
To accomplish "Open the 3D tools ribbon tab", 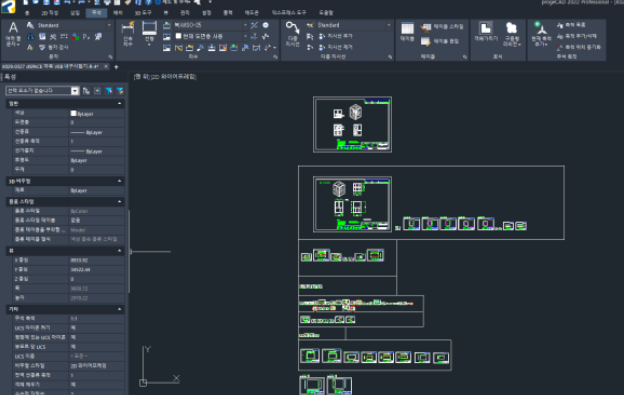I will [x=143, y=13].
